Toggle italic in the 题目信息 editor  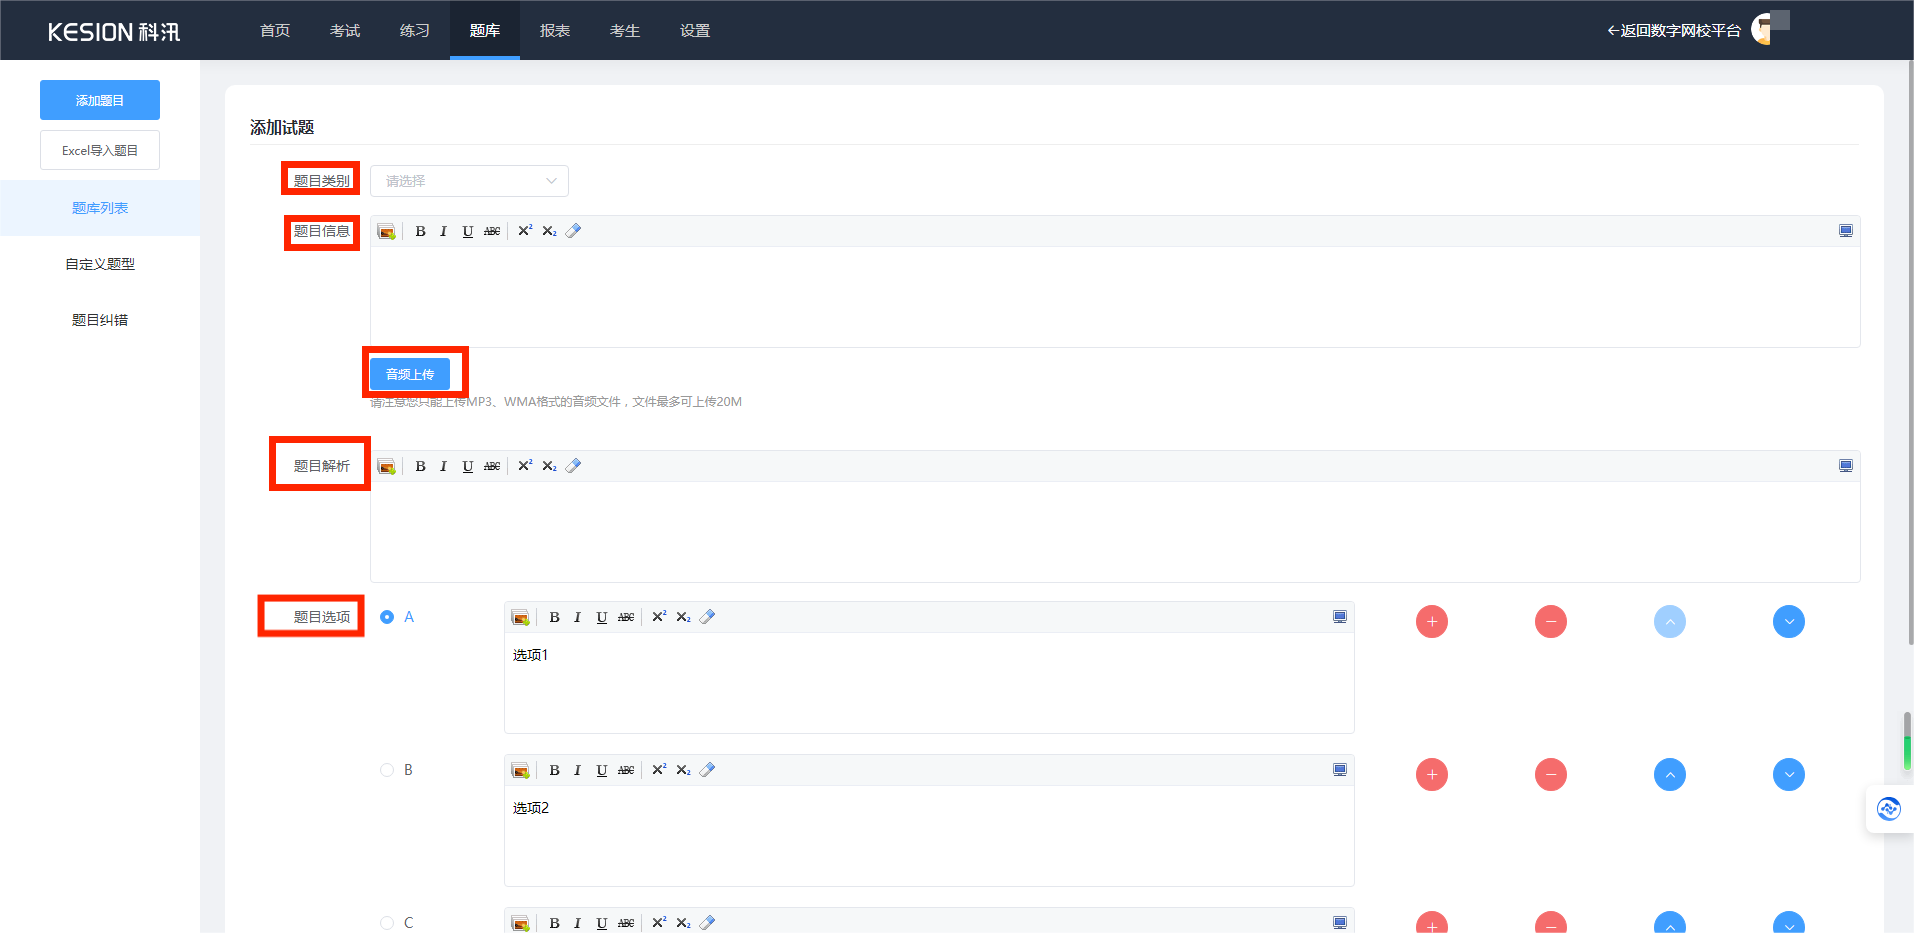click(443, 231)
